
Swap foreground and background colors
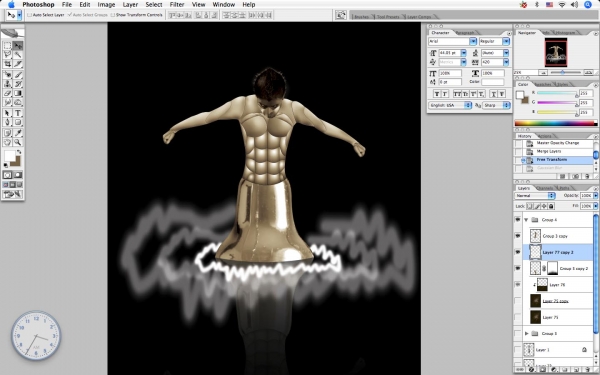point(19,152)
